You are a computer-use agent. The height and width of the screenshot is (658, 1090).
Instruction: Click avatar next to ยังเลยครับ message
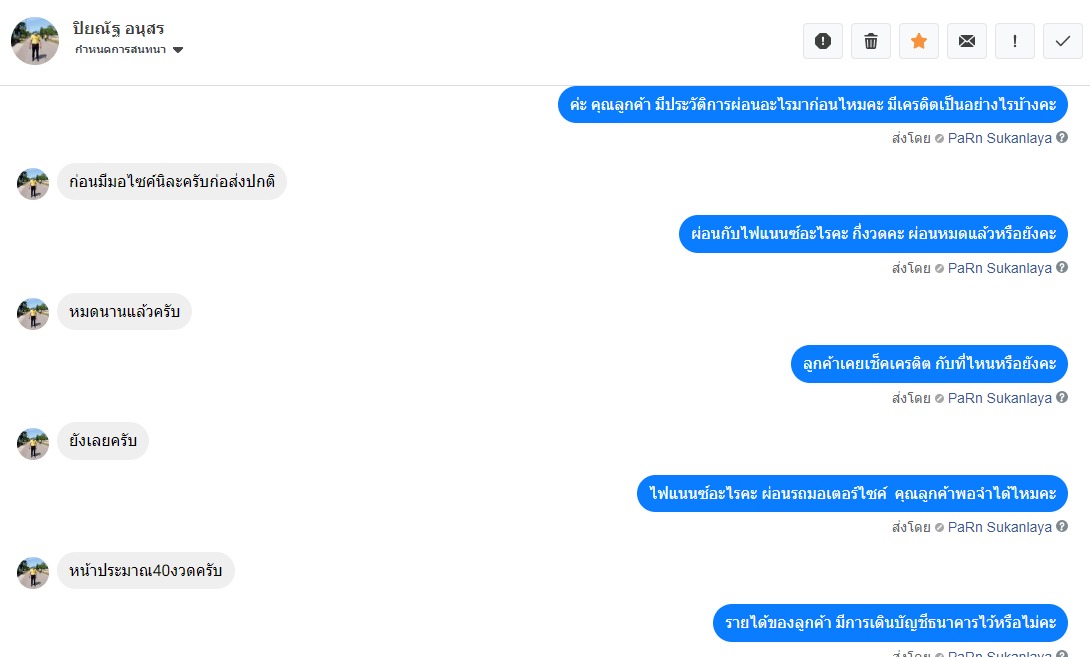point(33,444)
